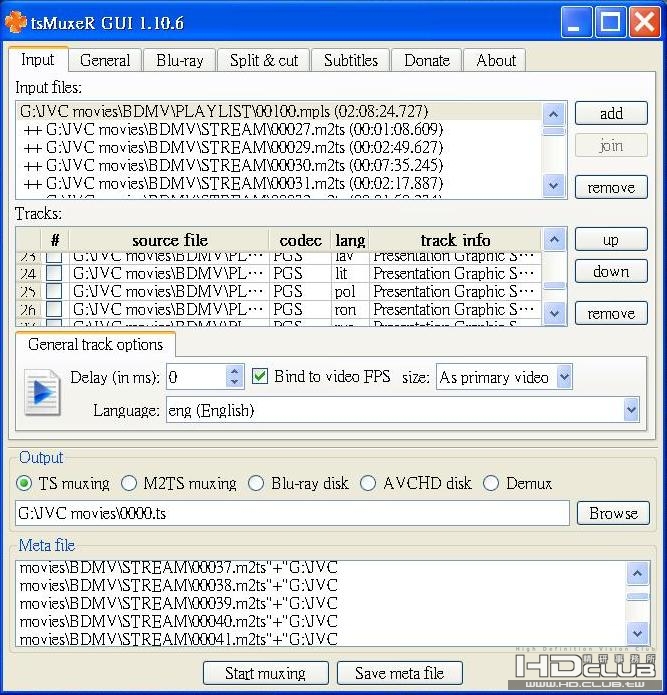Close the tsMuxeR GUI window
Screen dimensions: 667x695
pos(644,21)
